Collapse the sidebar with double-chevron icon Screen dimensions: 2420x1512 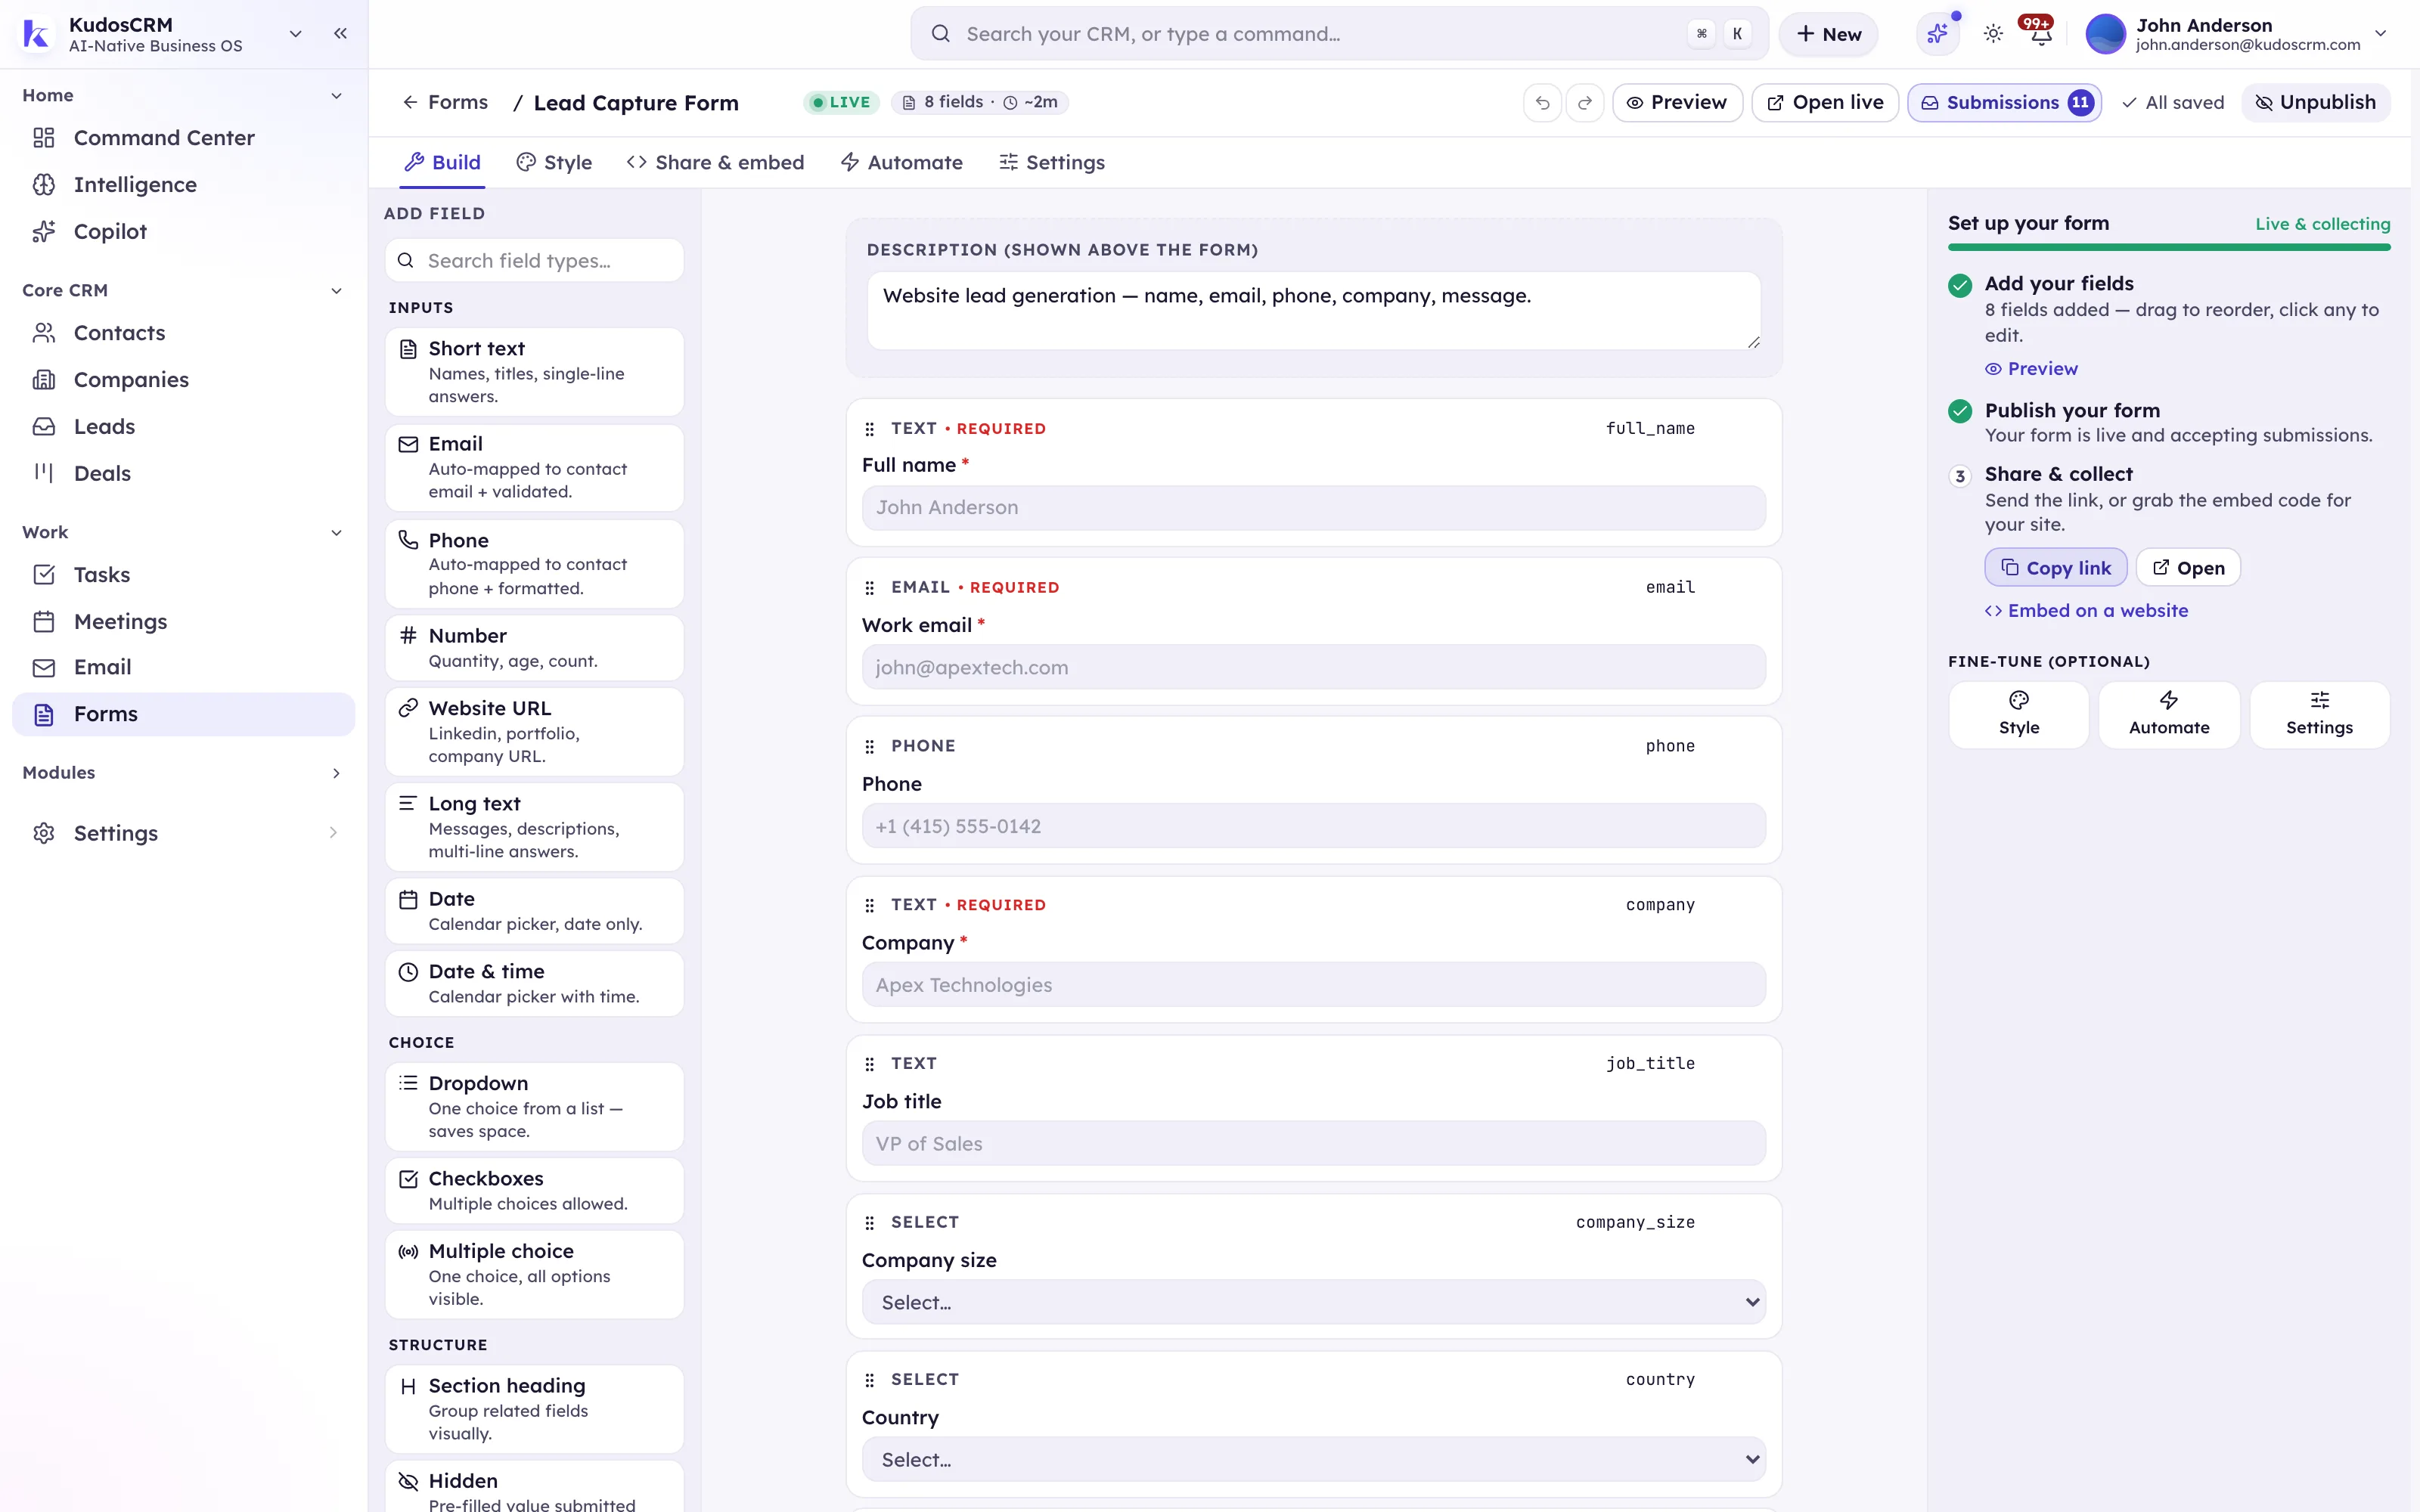(340, 33)
